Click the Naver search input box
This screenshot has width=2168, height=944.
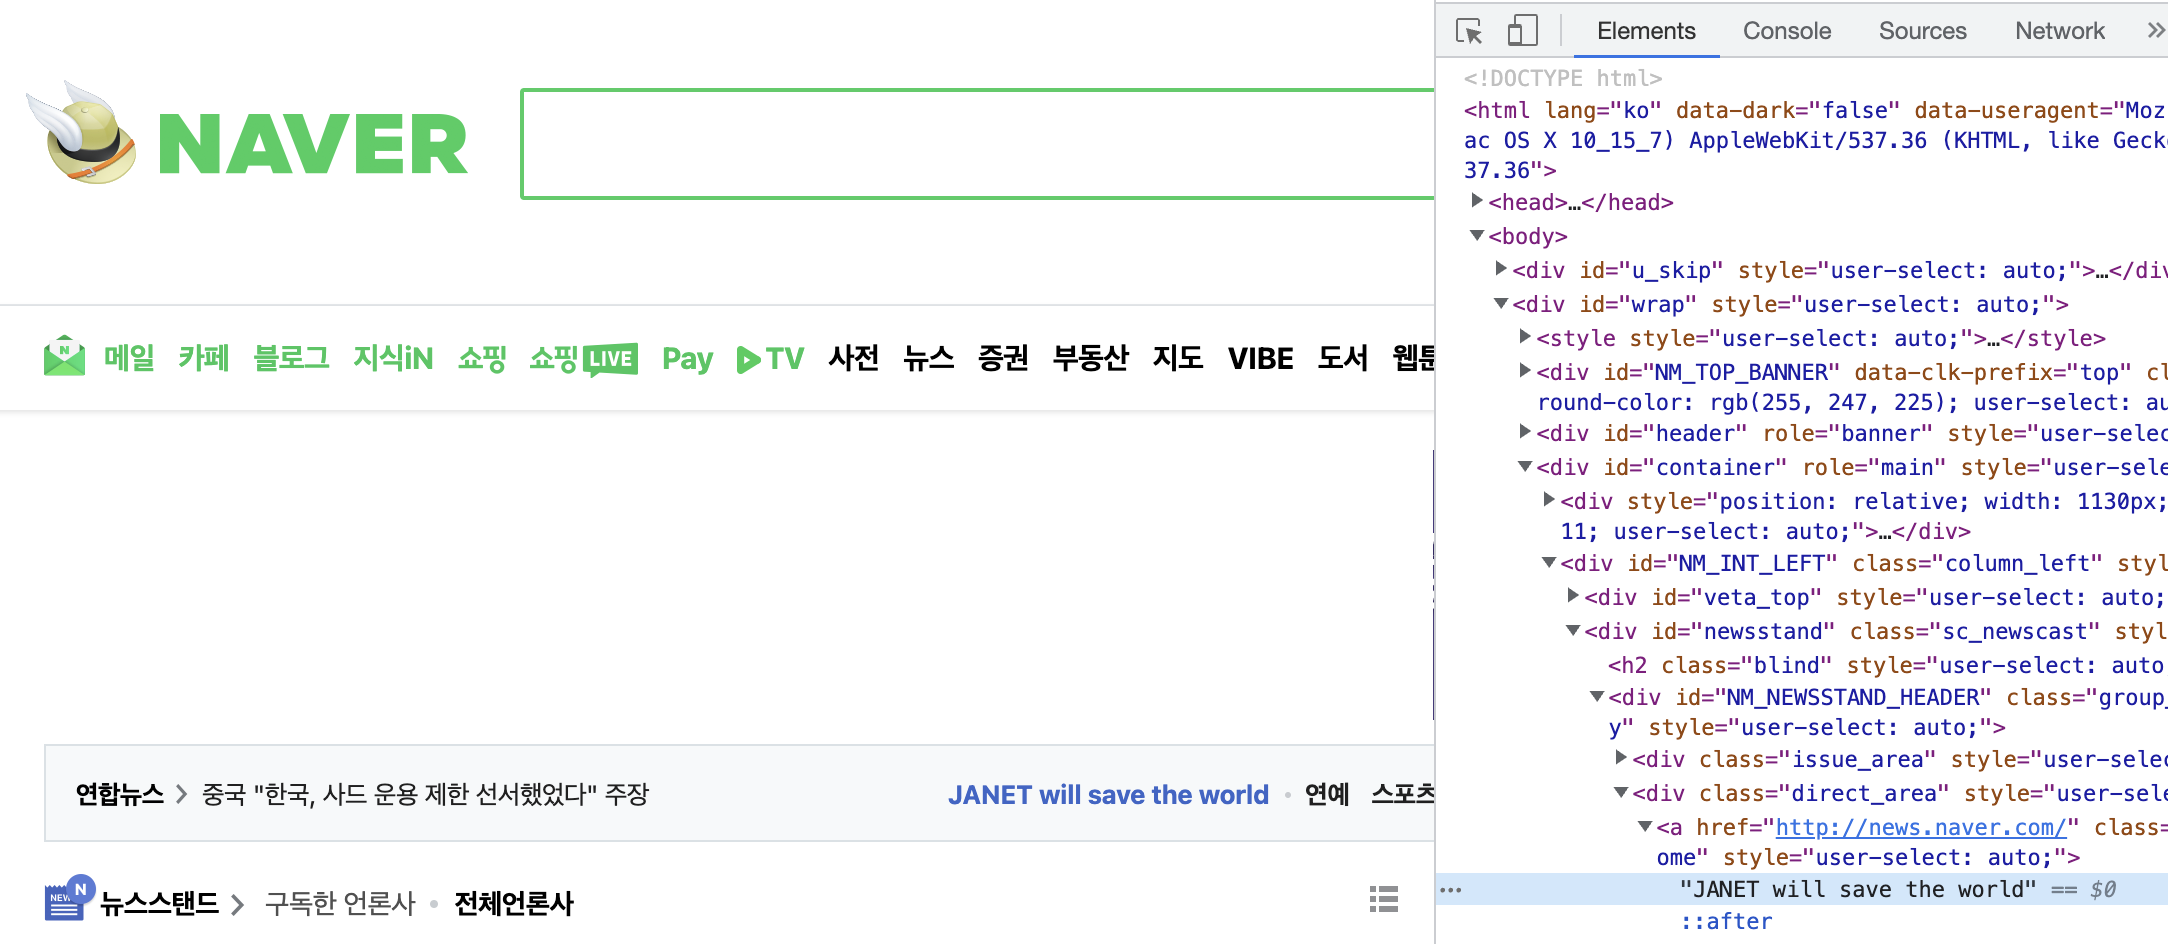pyautogui.click(x=978, y=144)
